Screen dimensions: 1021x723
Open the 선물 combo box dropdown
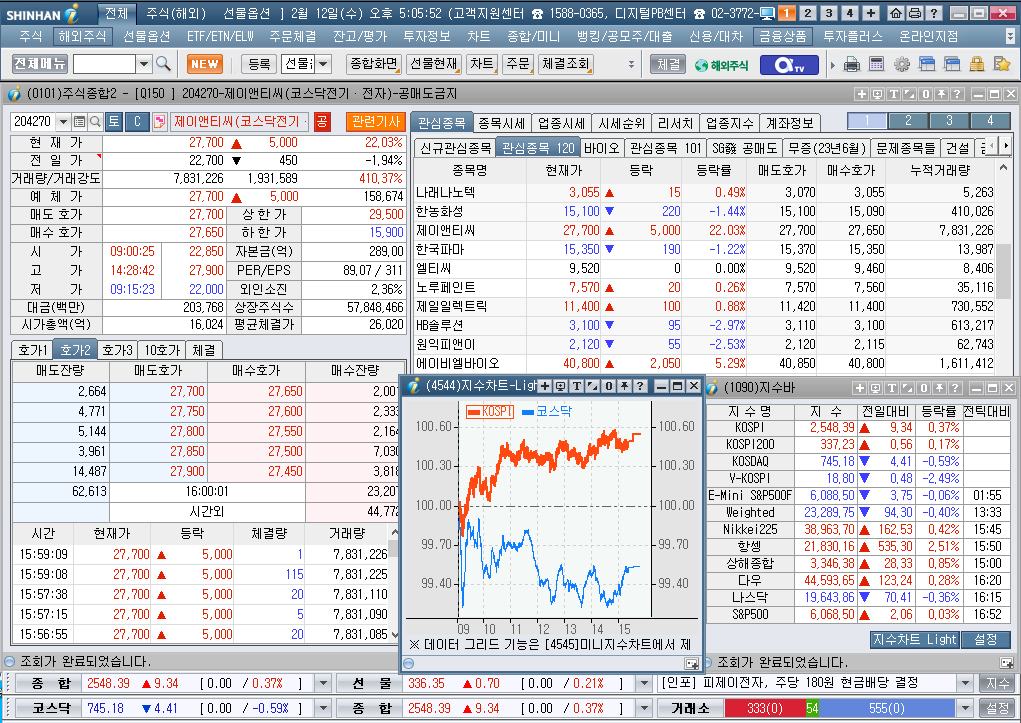click(x=323, y=64)
